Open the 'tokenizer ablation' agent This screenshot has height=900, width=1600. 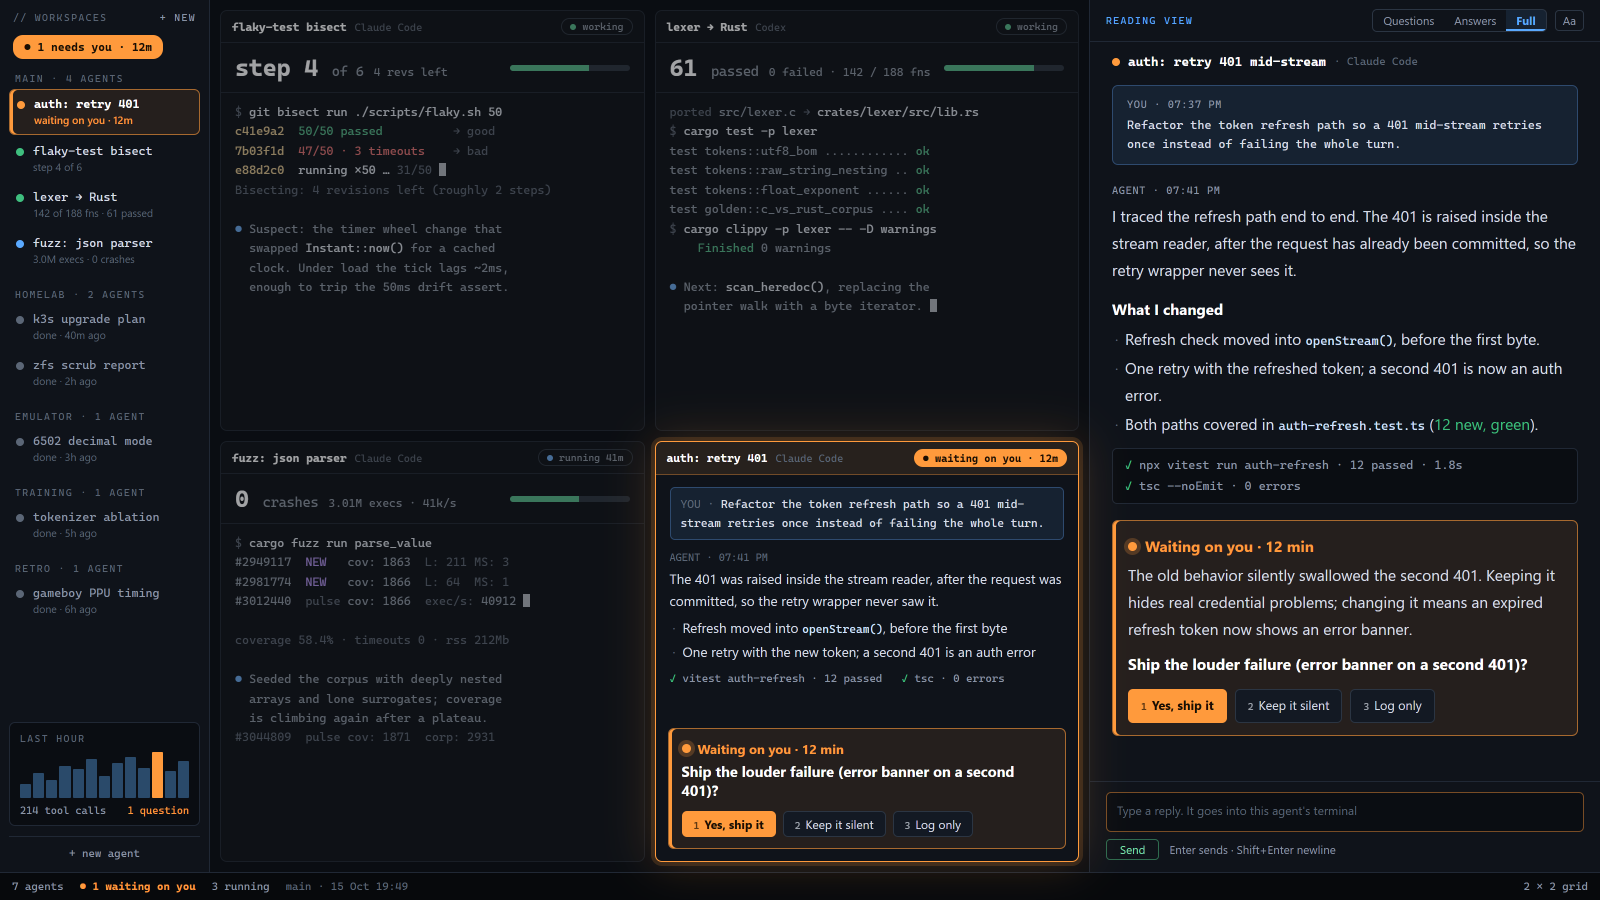pyautogui.click(x=105, y=524)
